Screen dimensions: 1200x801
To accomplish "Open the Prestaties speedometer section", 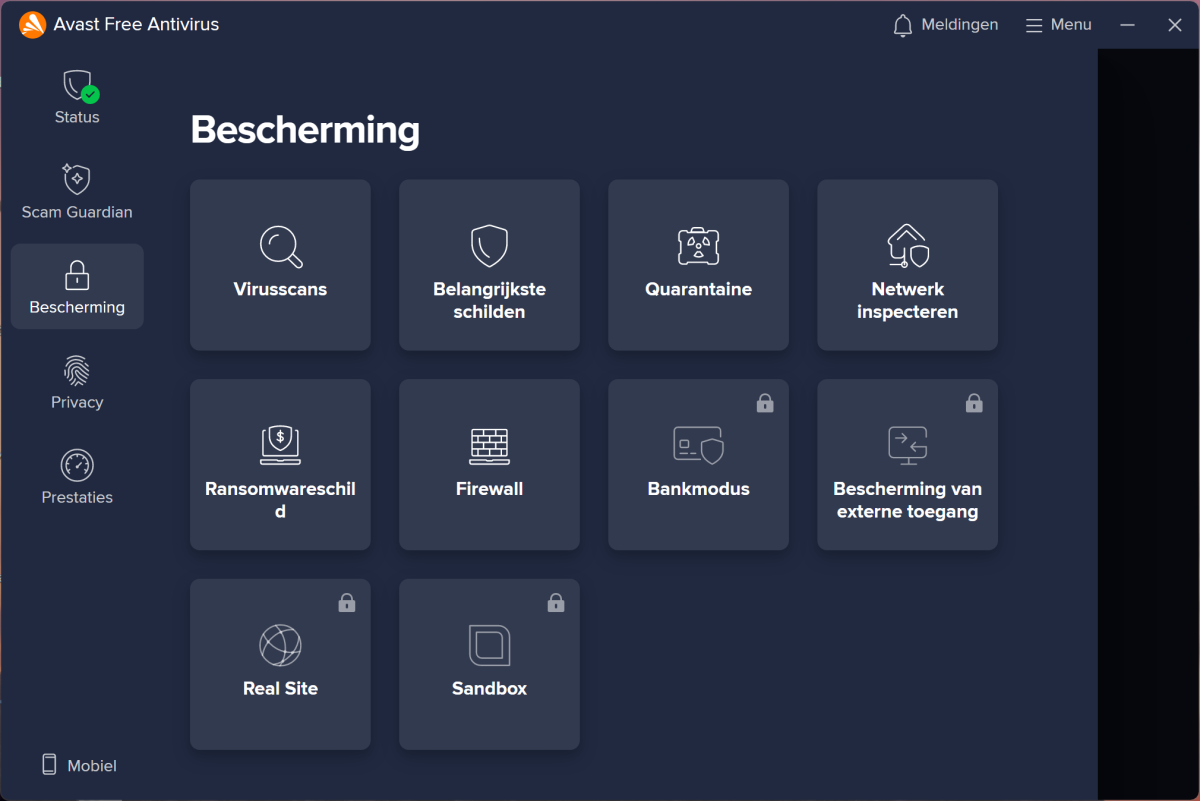I will click(77, 477).
